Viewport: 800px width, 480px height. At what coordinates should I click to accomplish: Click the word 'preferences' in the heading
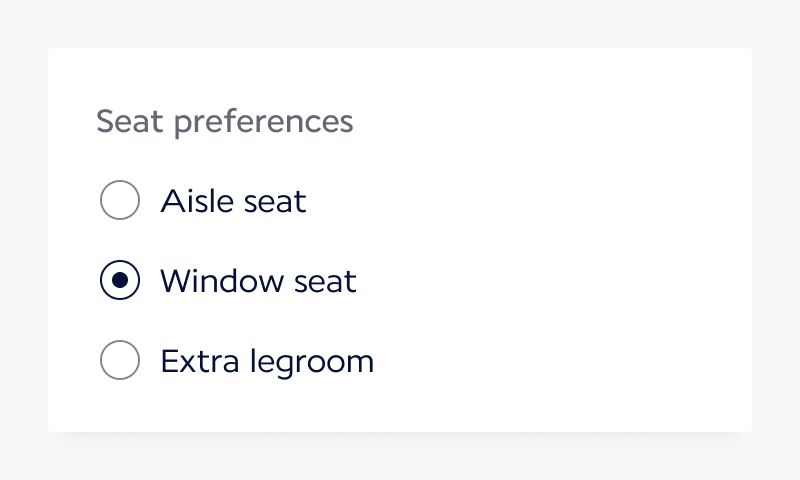pos(263,123)
